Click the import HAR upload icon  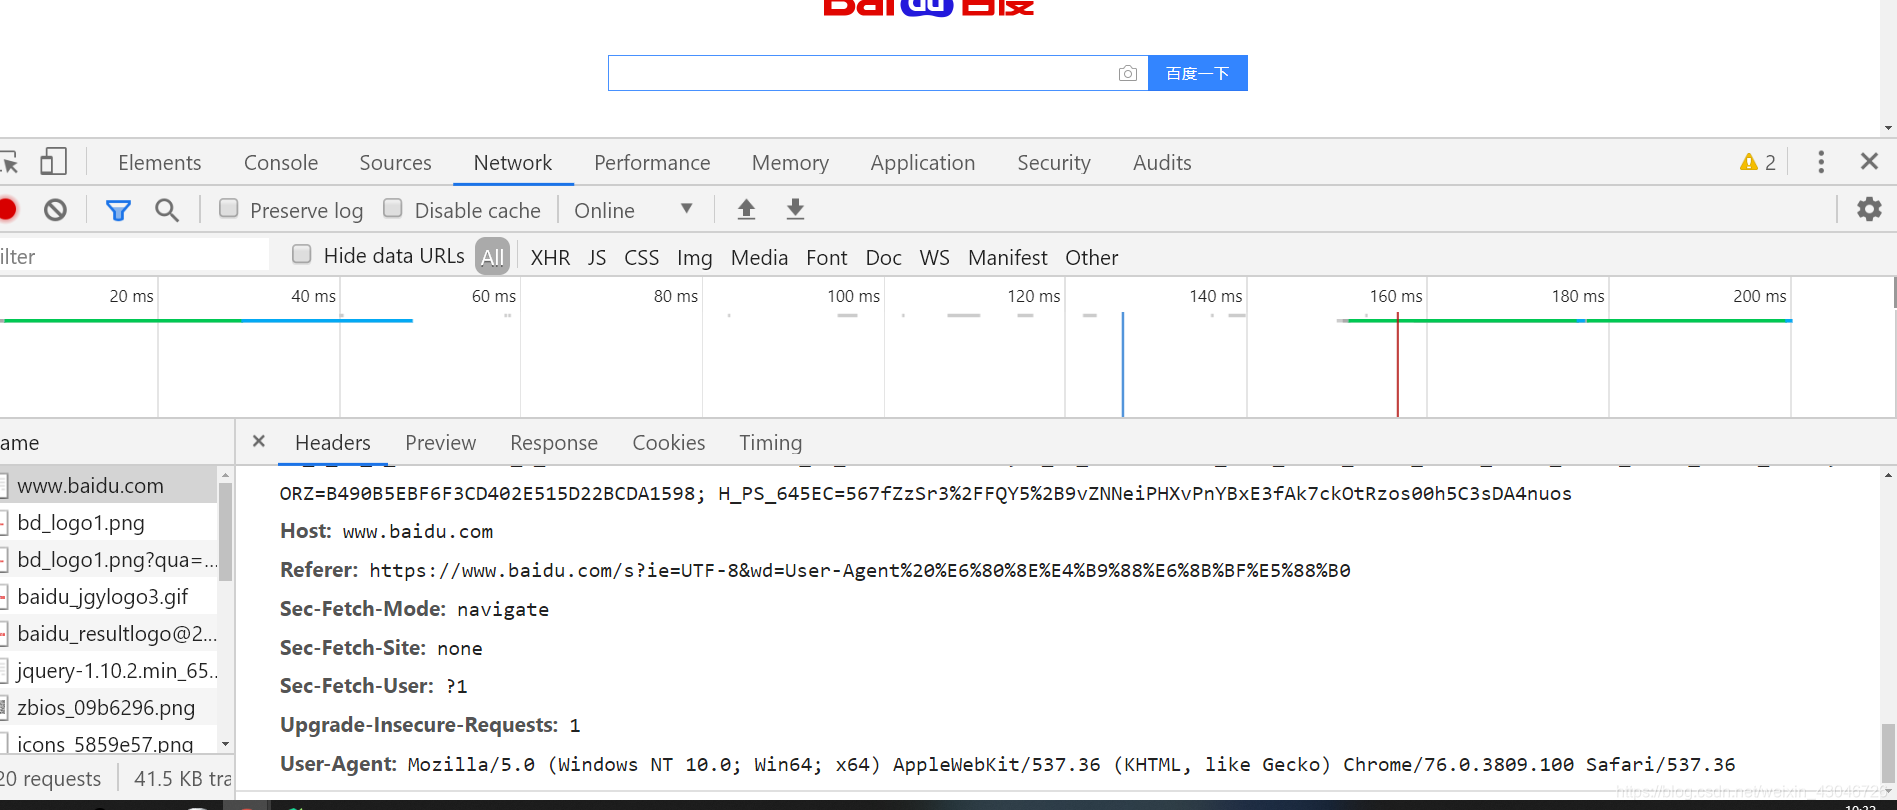click(746, 209)
